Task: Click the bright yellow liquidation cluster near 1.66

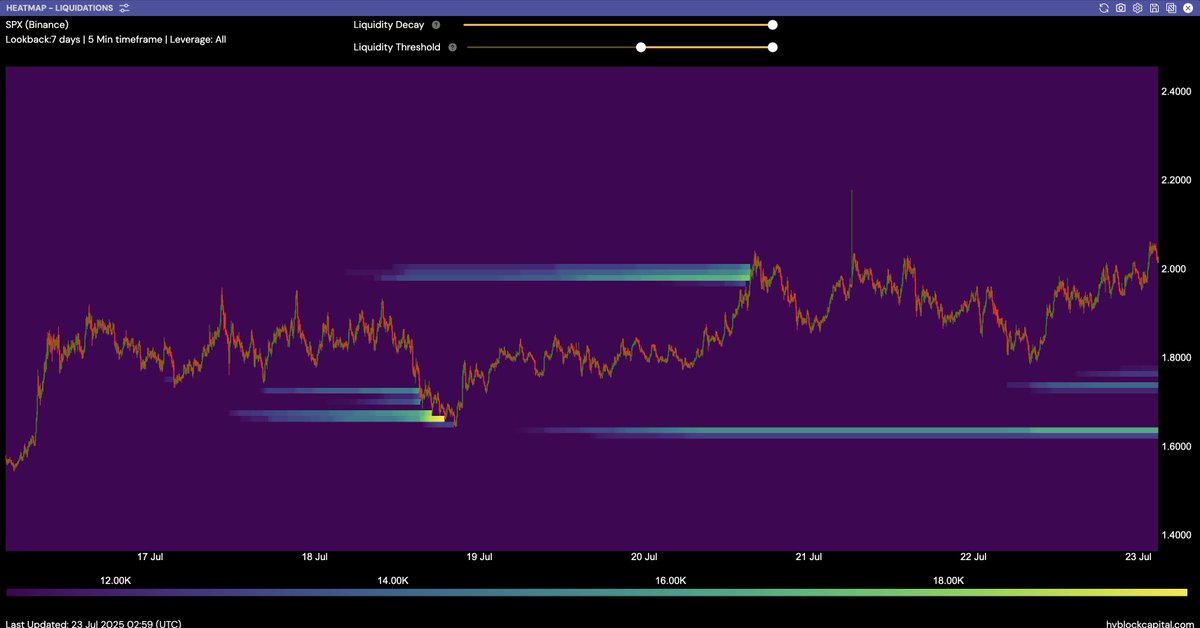Action: 436,419
